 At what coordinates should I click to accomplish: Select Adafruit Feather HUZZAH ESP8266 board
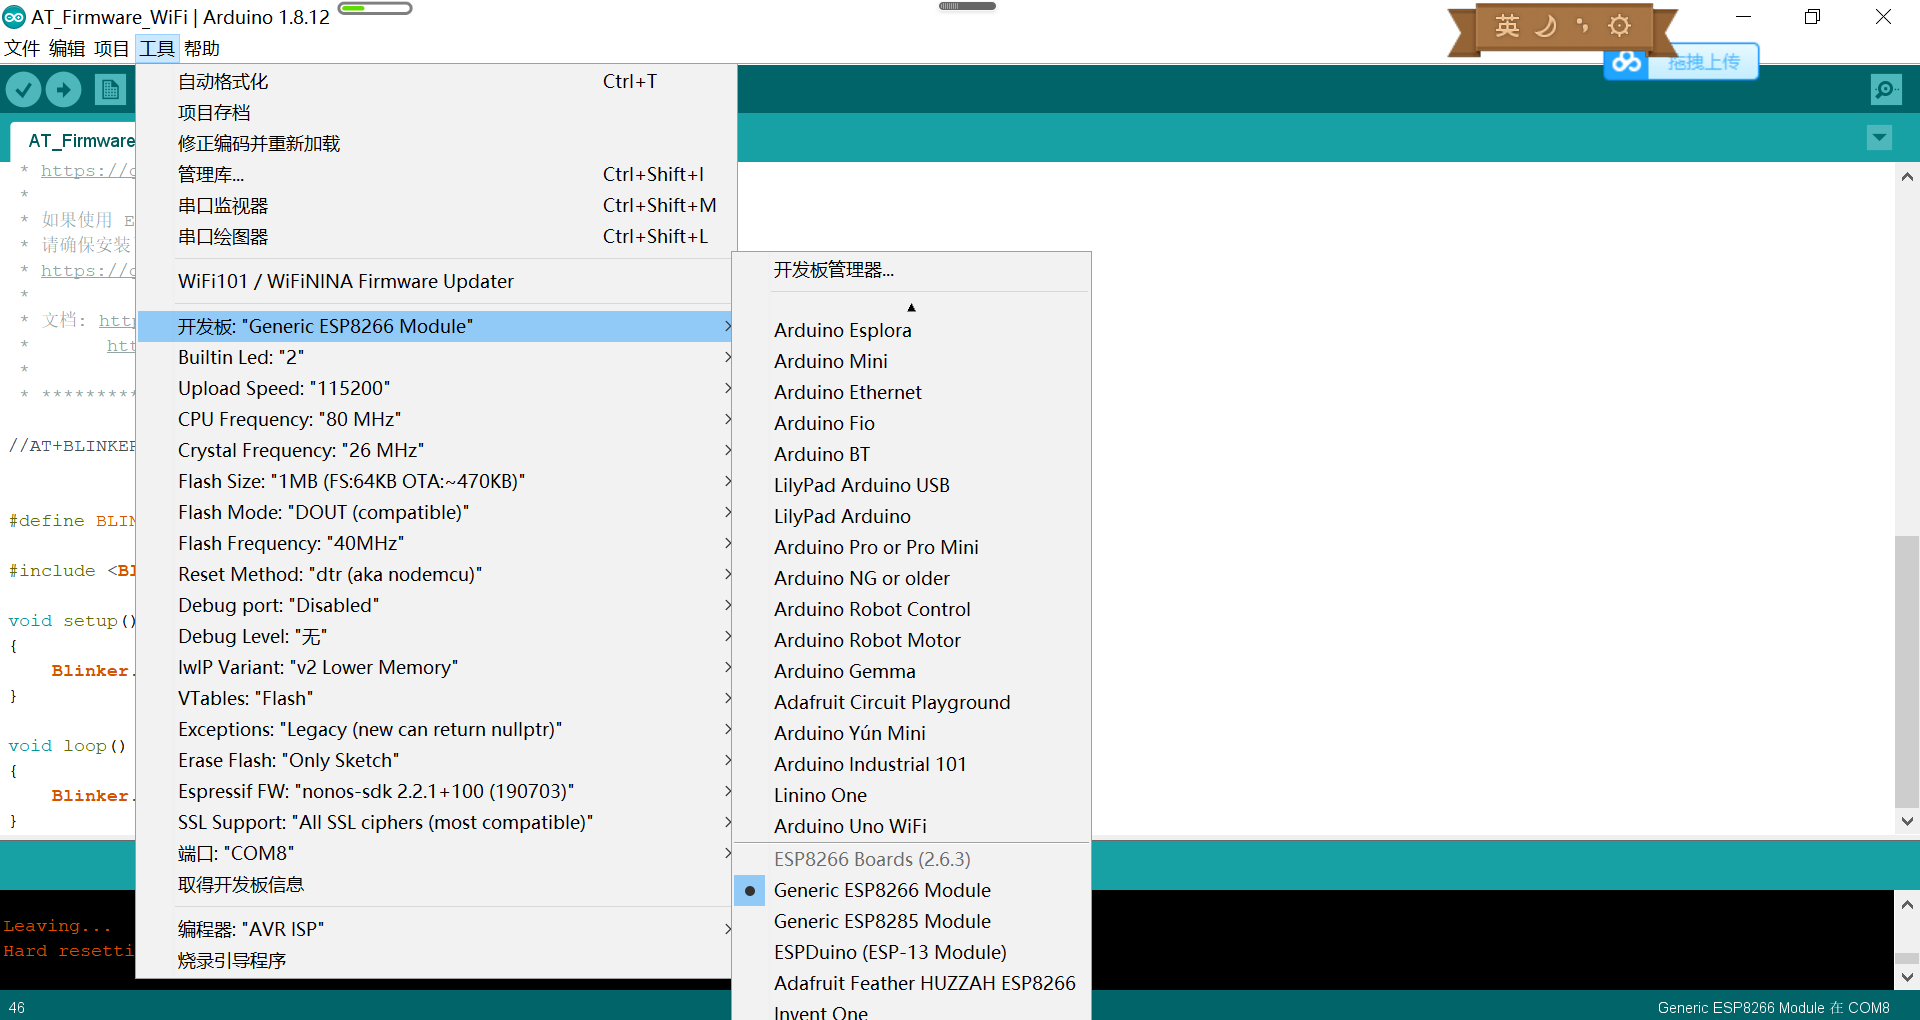[925, 983]
